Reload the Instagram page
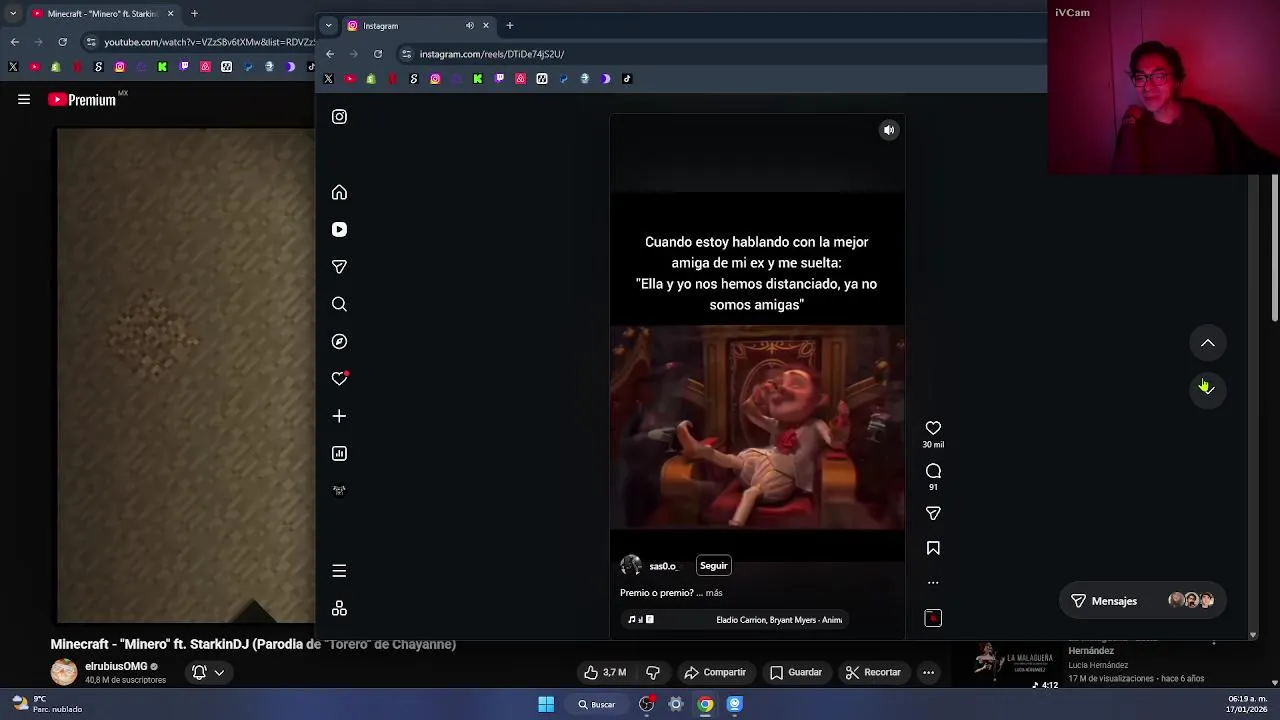Screen dimensions: 1280x720 pyautogui.click(x=378, y=54)
